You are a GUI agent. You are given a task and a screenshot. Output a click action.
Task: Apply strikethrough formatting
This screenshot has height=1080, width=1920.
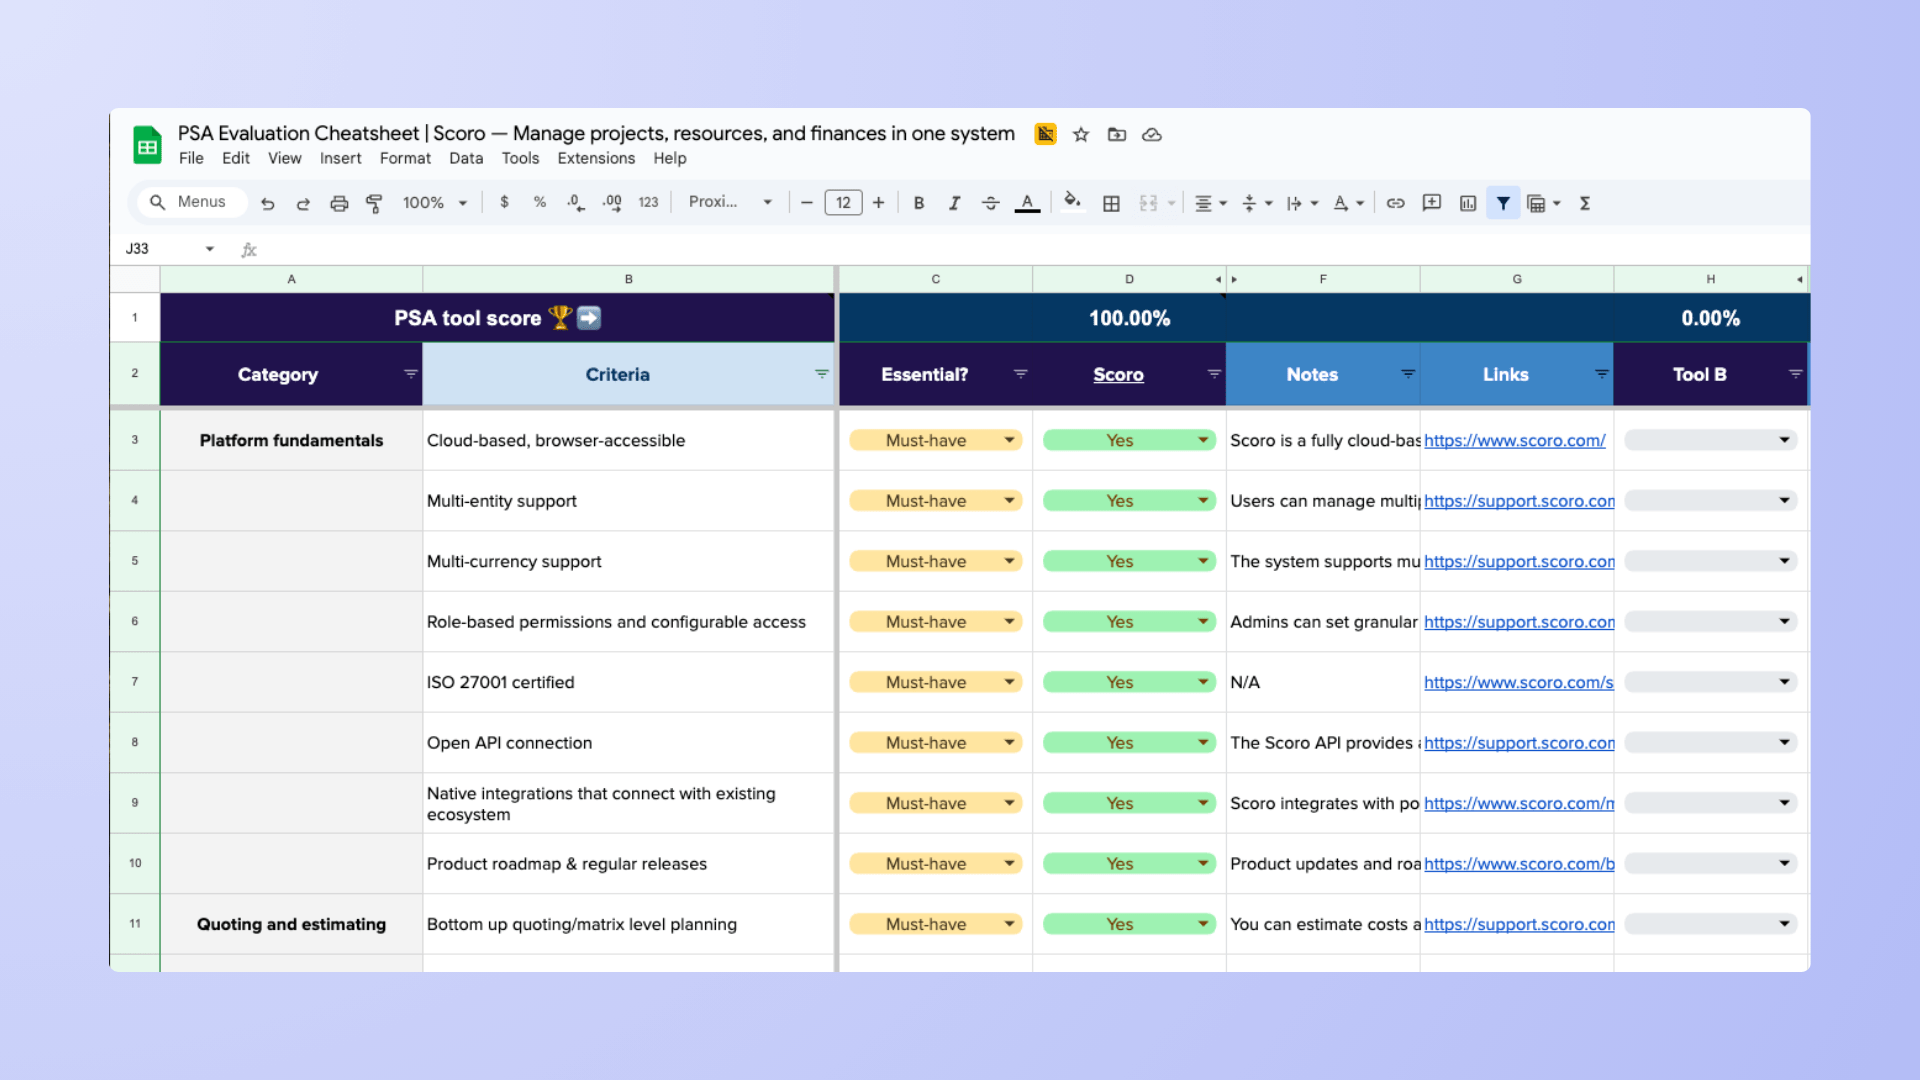[x=991, y=203]
